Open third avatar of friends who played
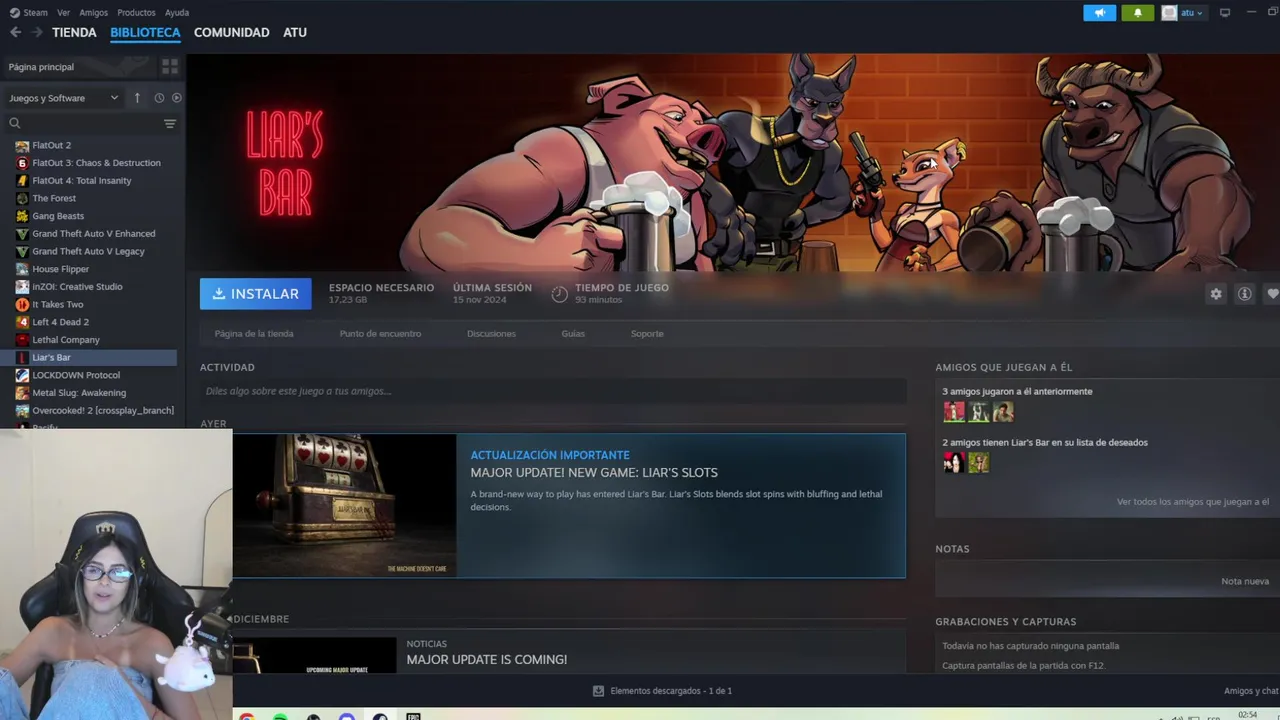Viewport: 1280px width, 720px height. [1003, 412]
